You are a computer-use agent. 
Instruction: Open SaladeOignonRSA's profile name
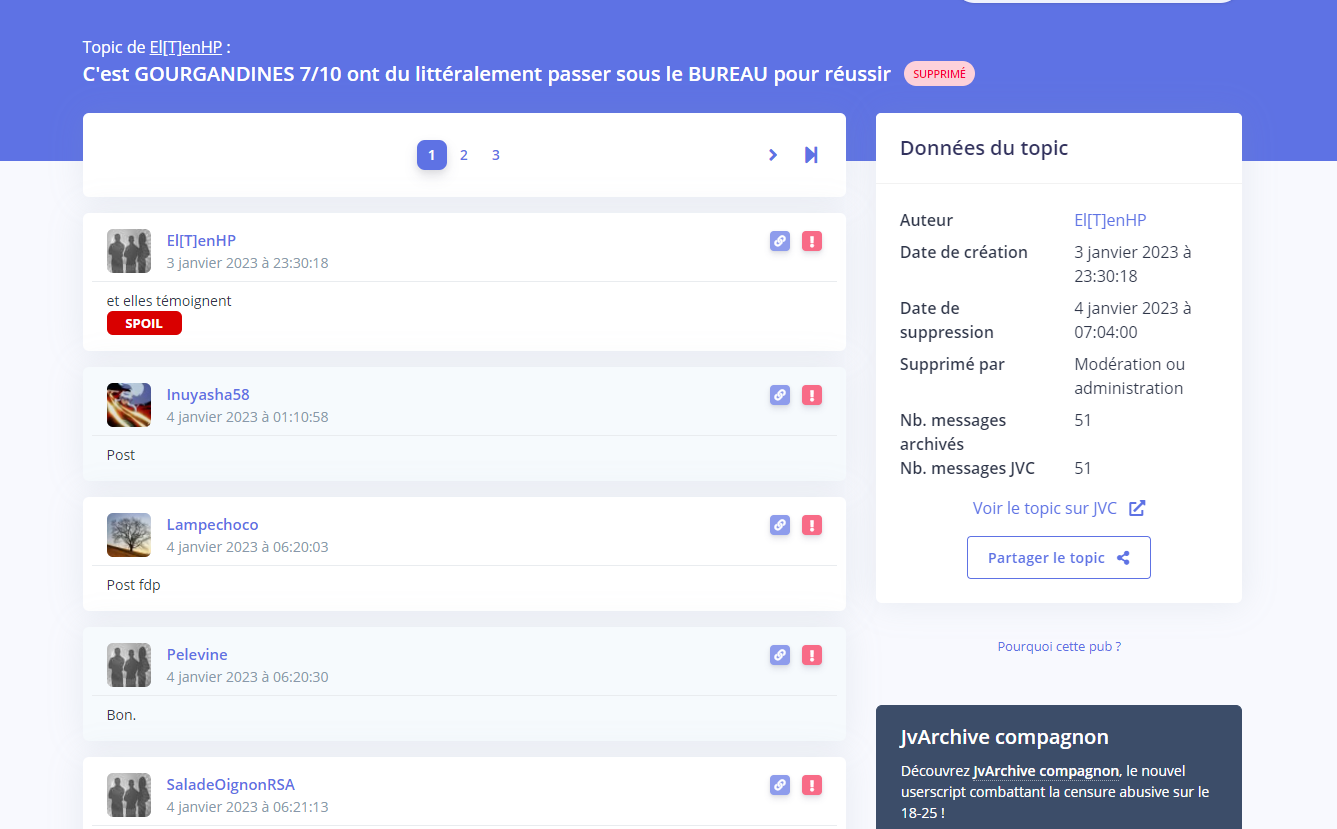tap(231, 784)
